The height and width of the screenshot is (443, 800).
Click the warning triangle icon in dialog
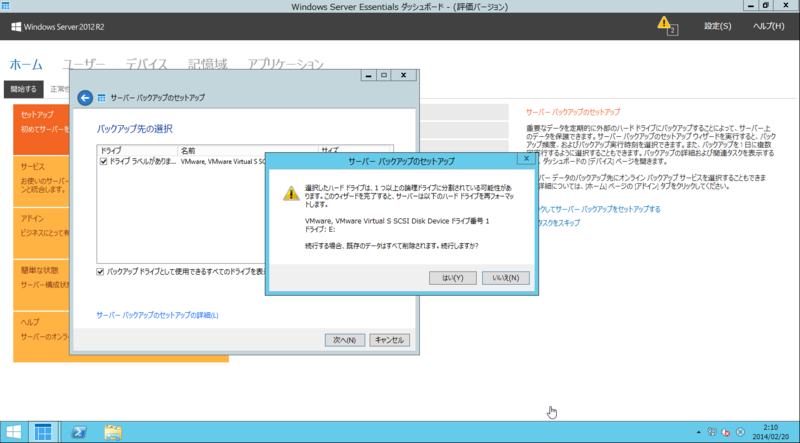click(291, 193)
